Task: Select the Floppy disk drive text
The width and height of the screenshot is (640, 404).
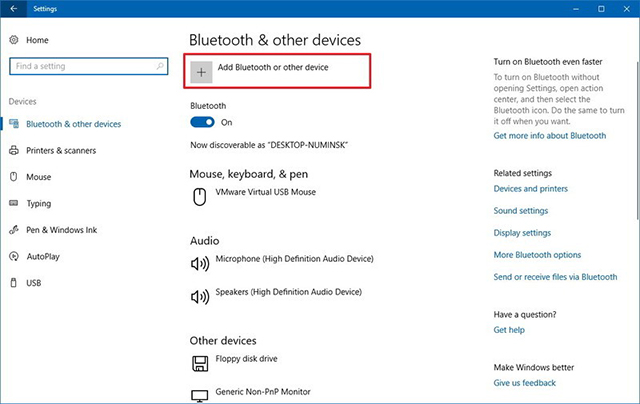Action: (x=247, y=359)
